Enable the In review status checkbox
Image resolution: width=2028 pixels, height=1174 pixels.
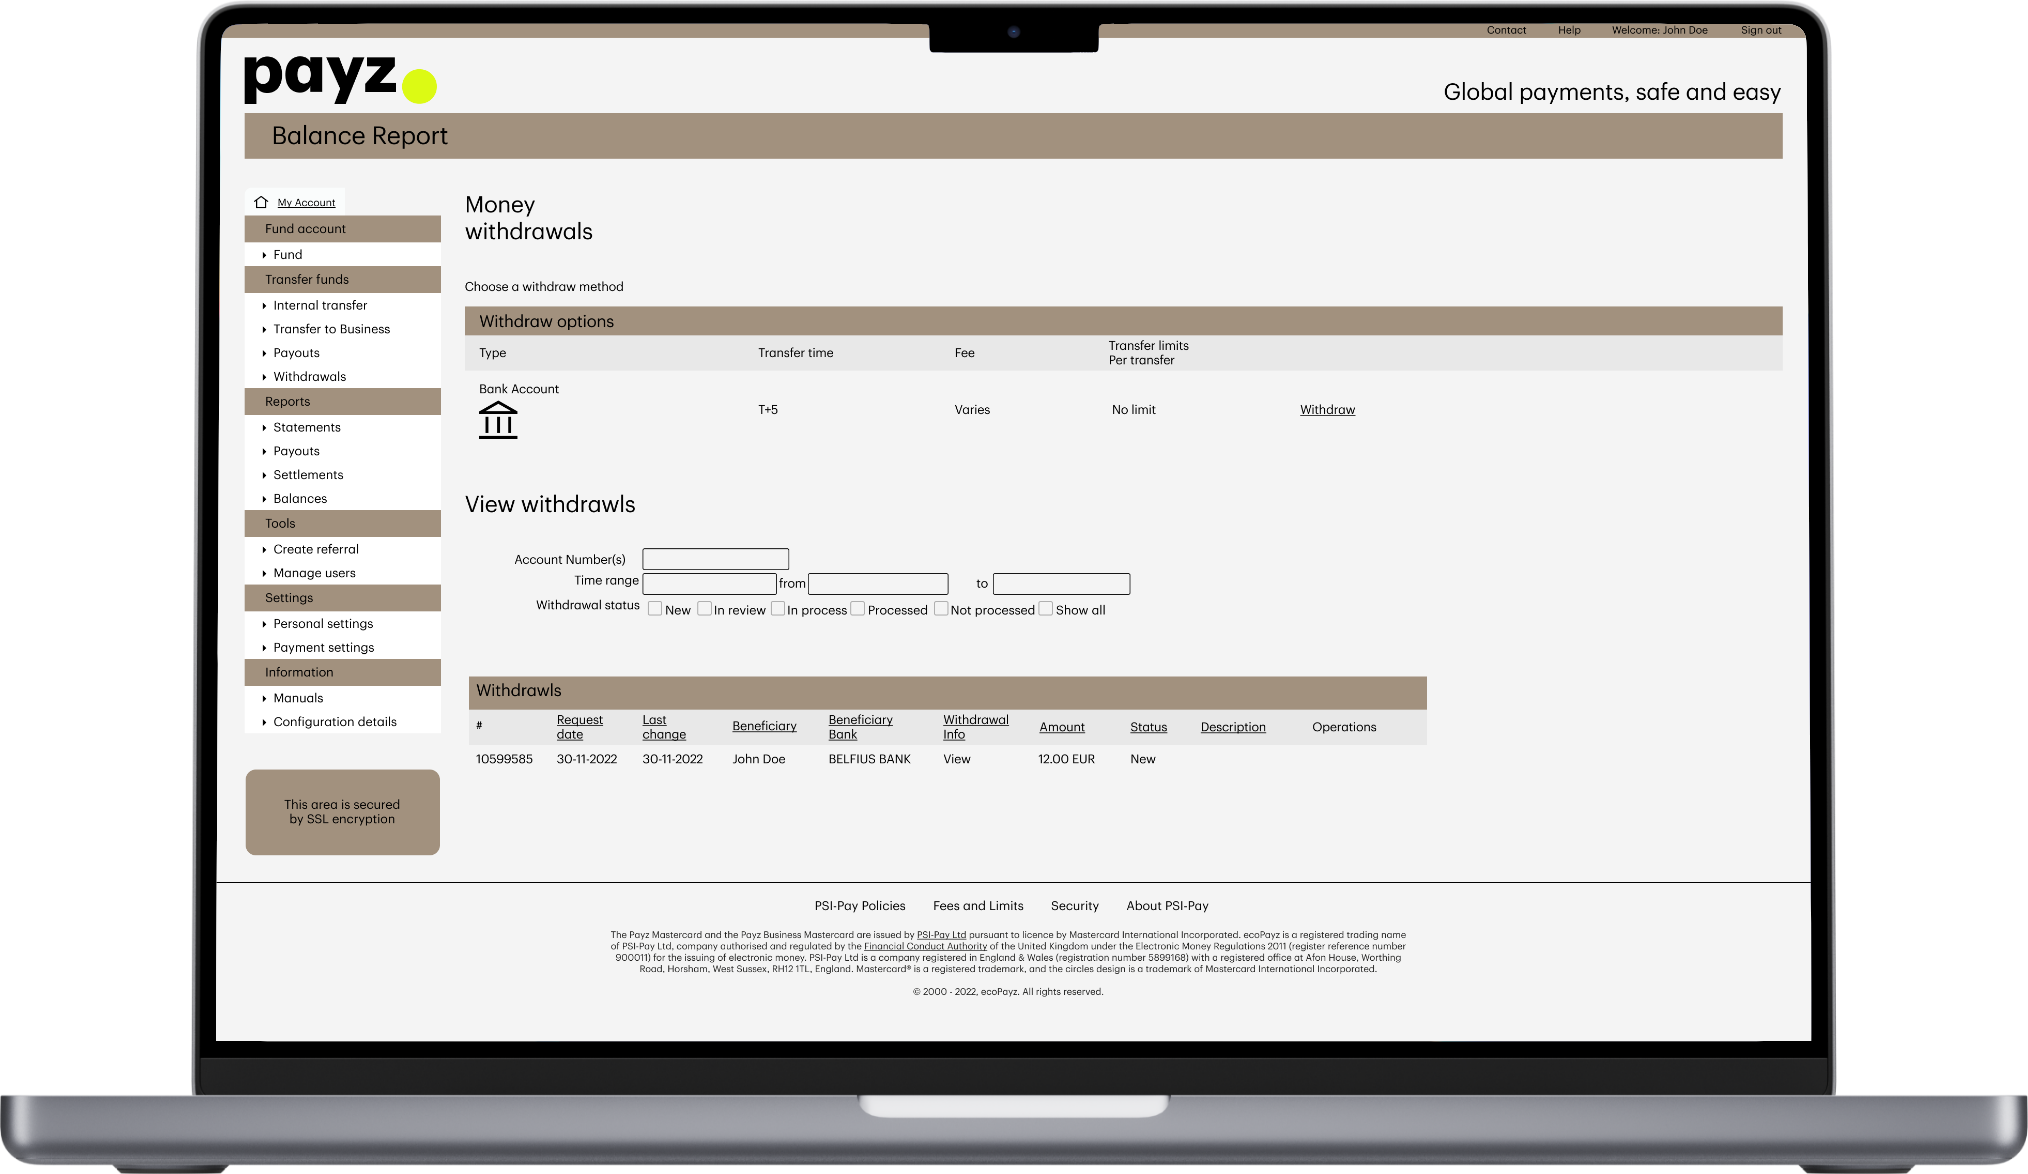point(704,609)
